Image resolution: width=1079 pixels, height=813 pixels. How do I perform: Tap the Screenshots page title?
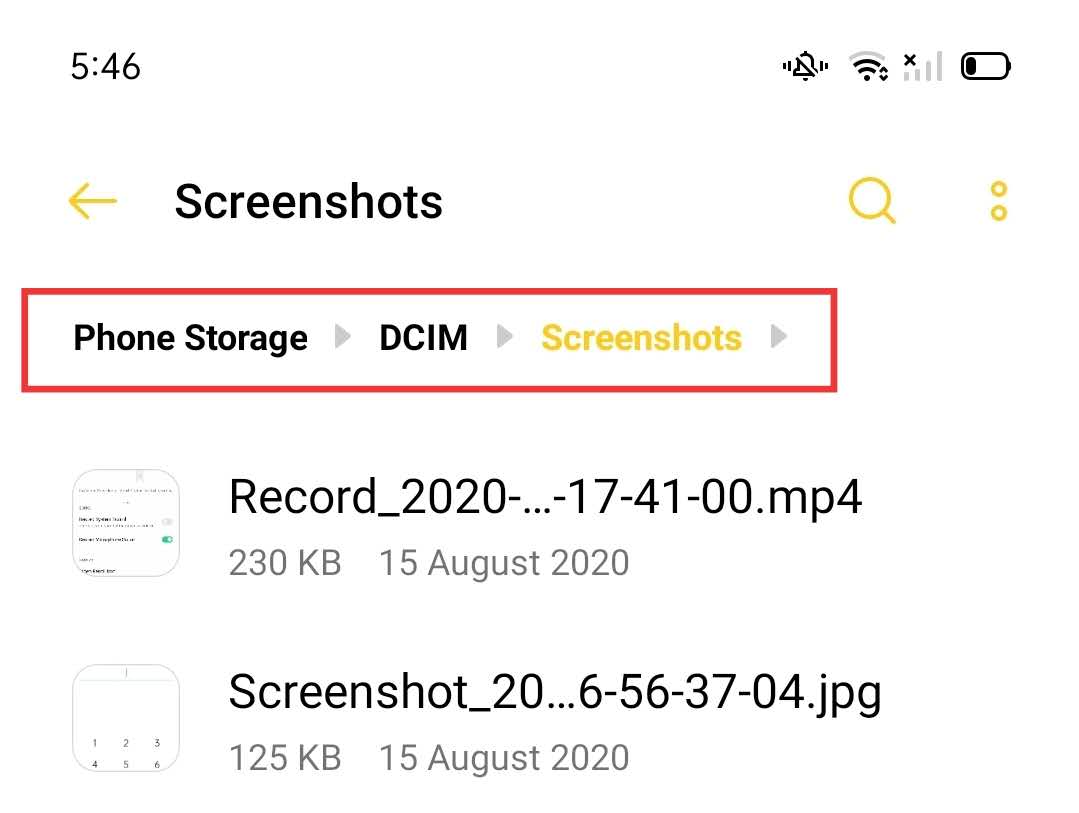tap(308, 201)
